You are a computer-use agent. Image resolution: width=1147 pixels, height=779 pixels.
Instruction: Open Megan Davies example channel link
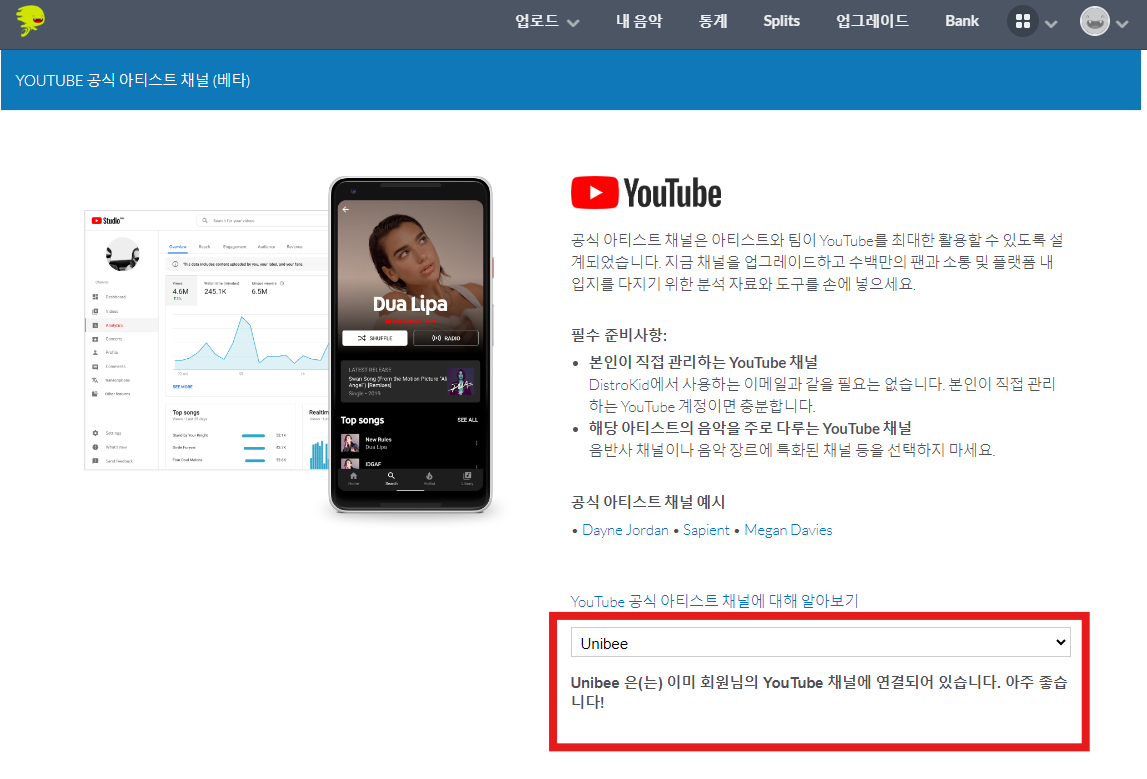click(x=788, y=530)
